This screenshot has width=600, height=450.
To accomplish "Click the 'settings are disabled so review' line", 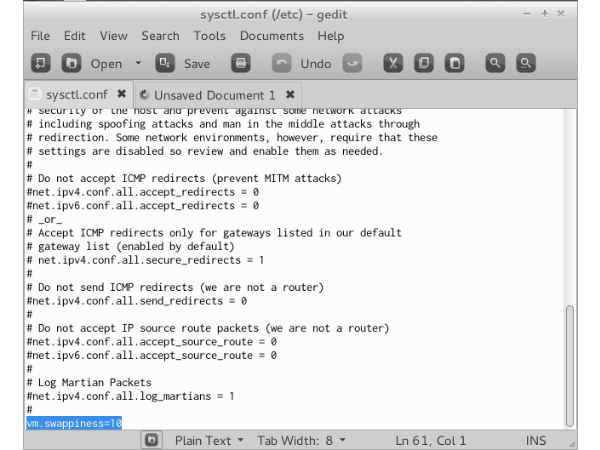I will [205, 152].
